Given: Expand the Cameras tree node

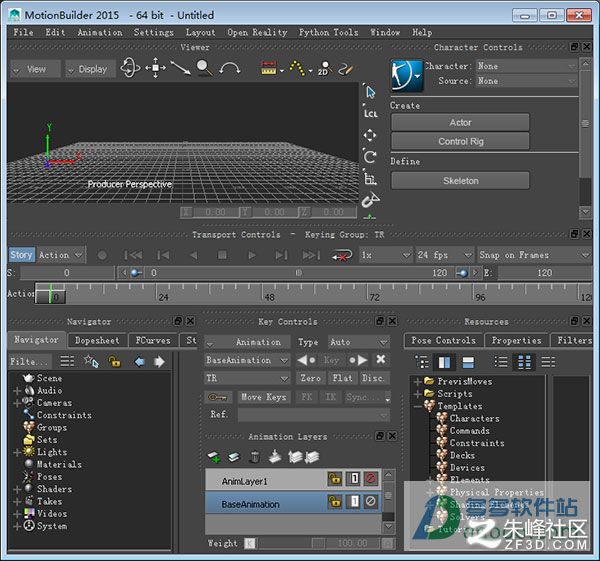Looking at the screenshot, I should point(16,403).
